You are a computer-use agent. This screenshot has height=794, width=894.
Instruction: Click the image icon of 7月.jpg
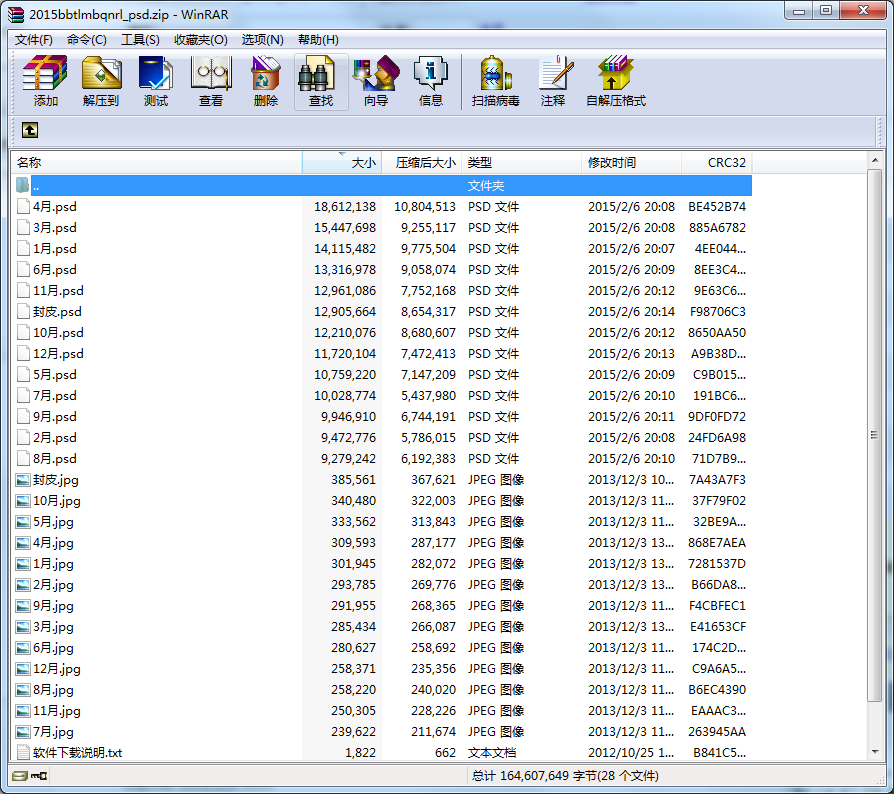point(23,732)
